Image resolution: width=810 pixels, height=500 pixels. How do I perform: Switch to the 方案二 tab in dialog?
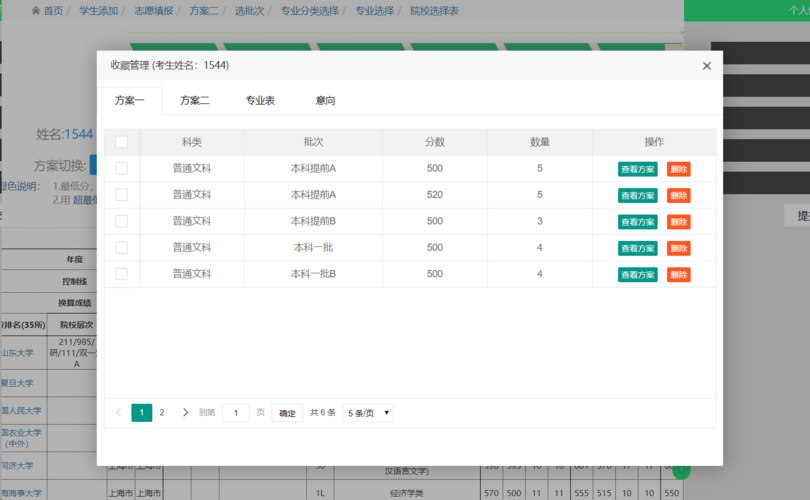pos(195,100)
